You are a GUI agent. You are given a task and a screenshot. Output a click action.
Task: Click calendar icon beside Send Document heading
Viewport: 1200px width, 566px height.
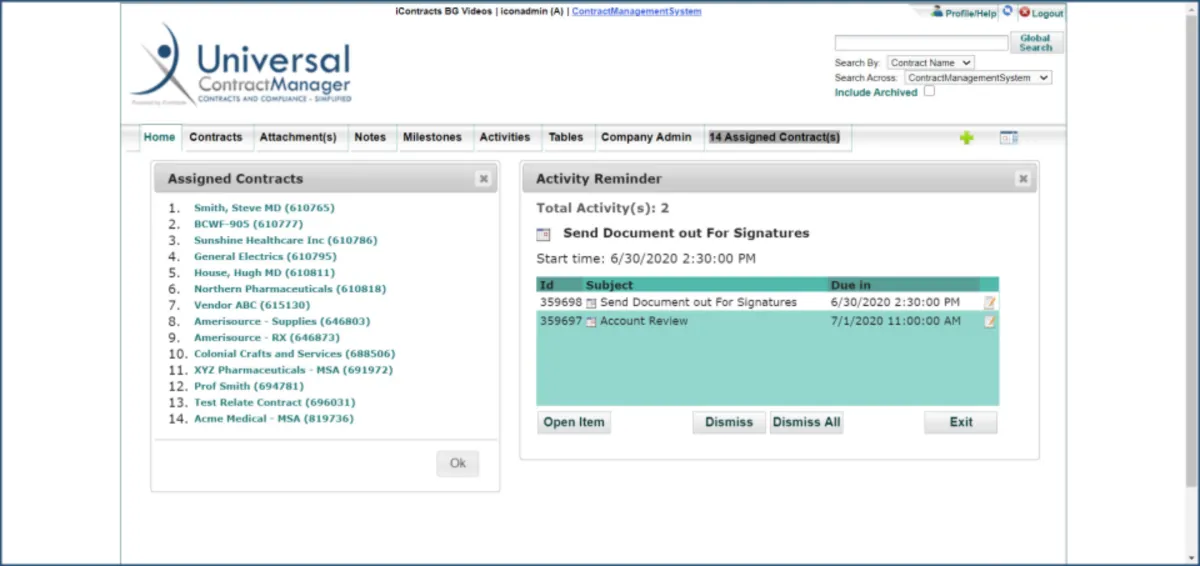pyautogui.click(x=543, y=234)
